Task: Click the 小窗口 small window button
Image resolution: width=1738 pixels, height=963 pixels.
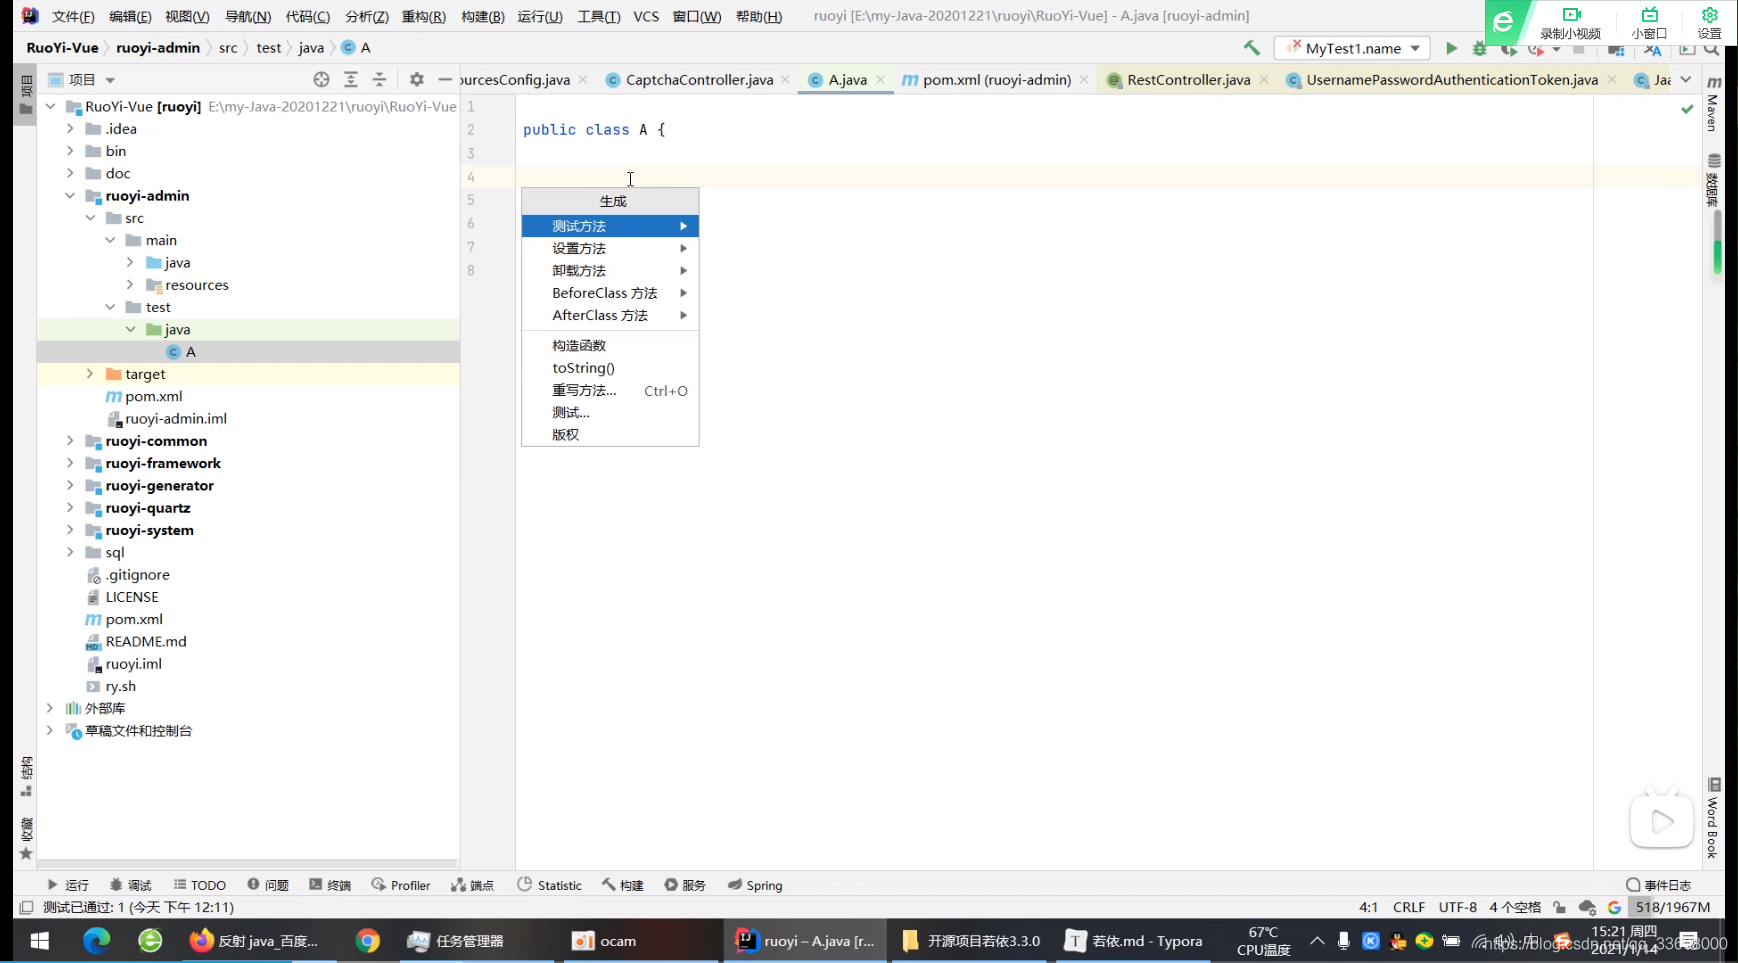Action: pyautogui.click(x=1649, y=23)
